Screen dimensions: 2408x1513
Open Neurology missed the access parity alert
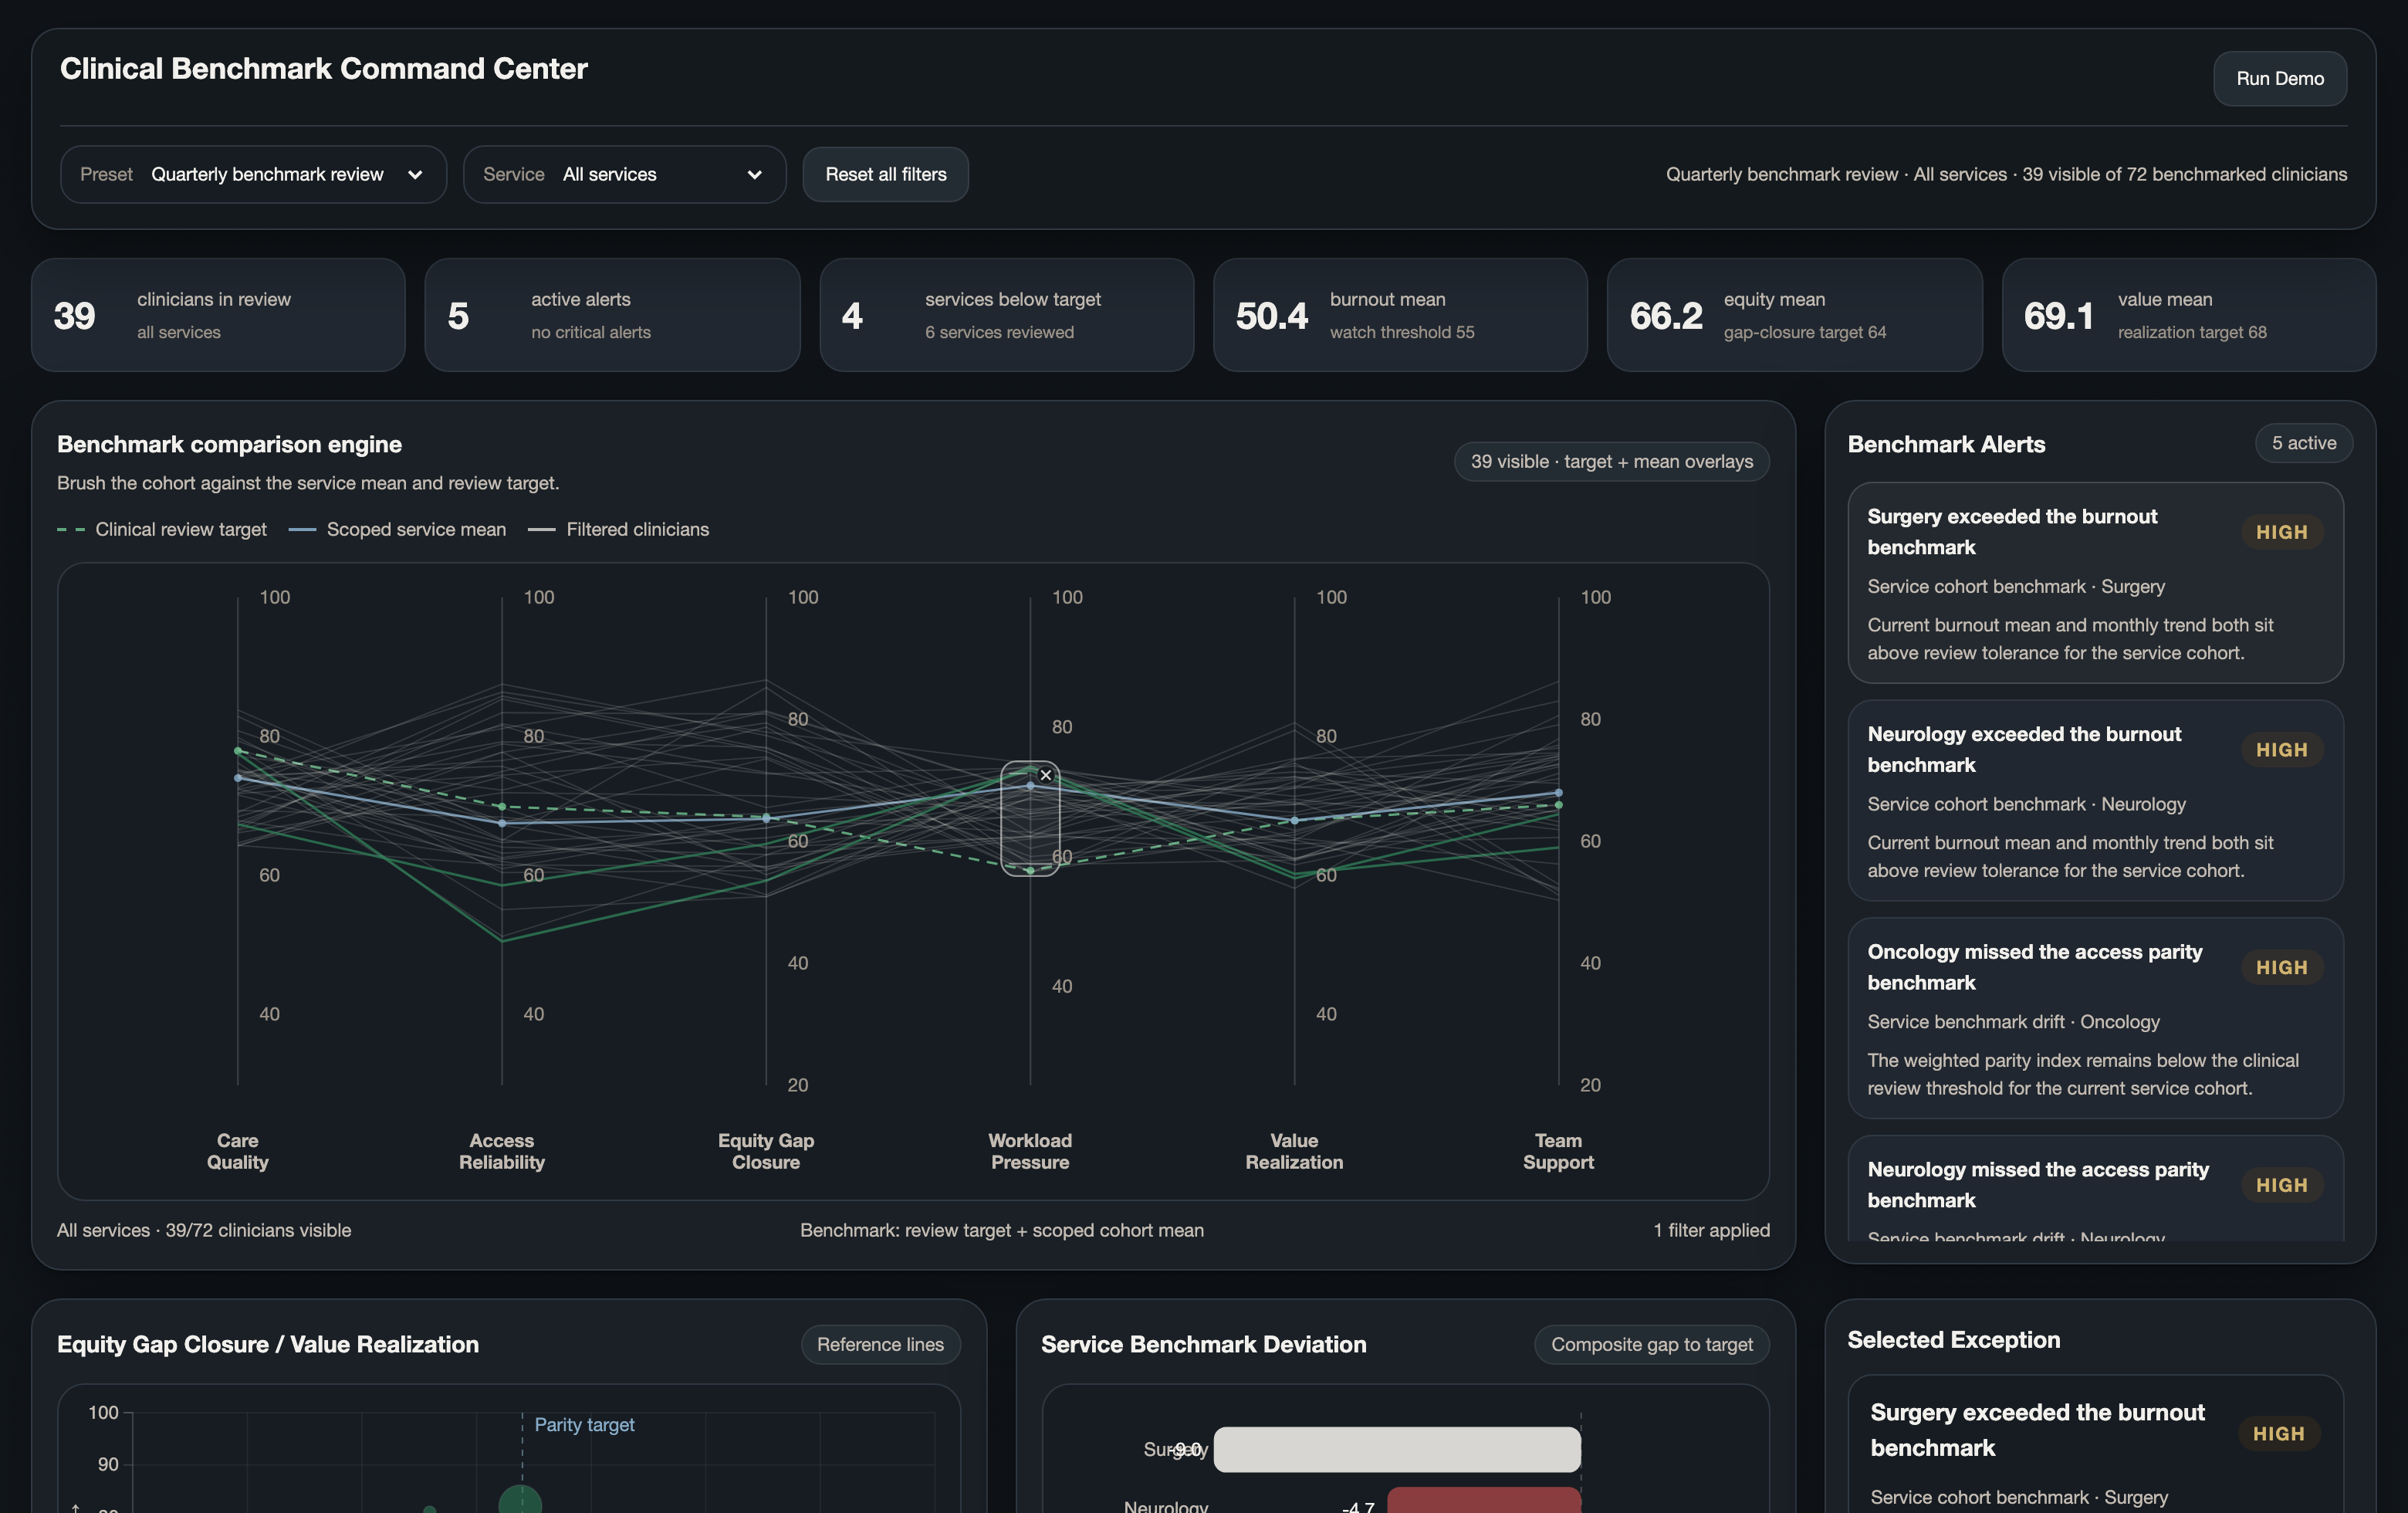2095,1188
